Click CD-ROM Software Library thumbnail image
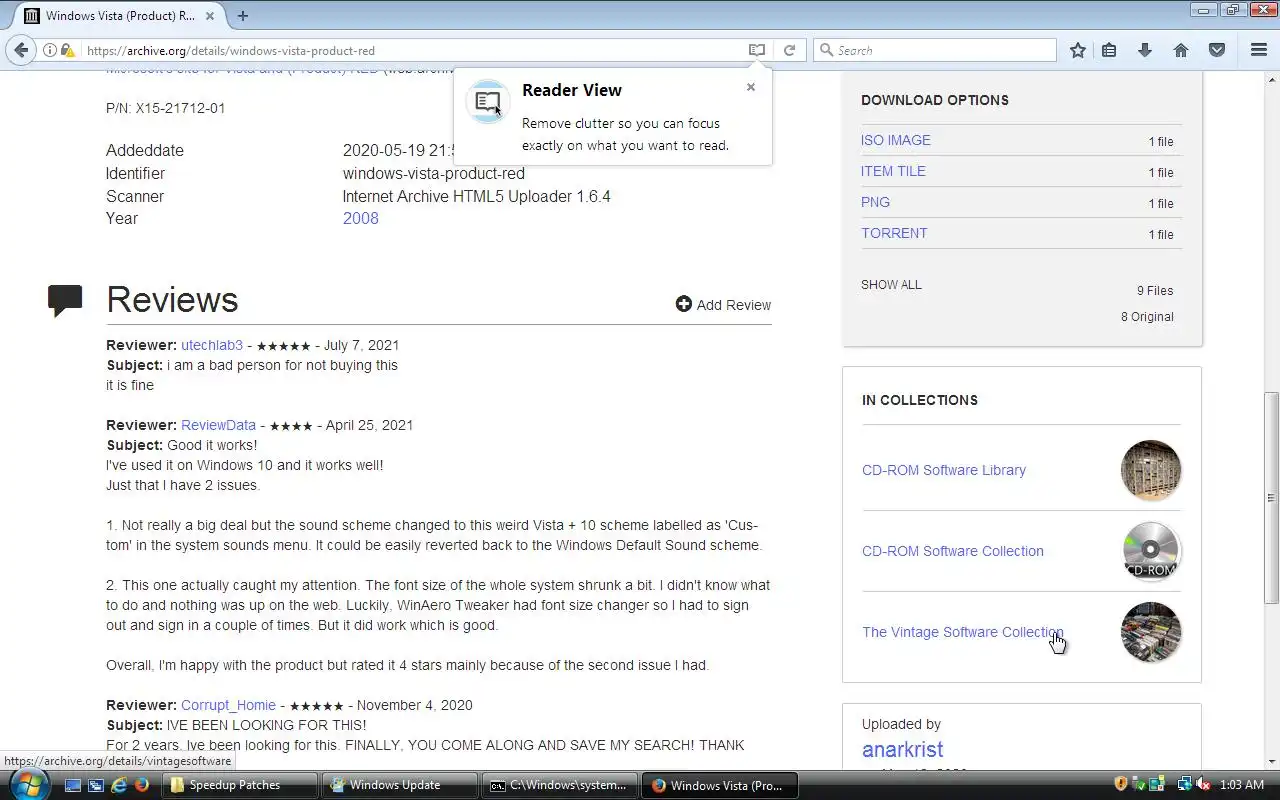 tap(1151, 470)
